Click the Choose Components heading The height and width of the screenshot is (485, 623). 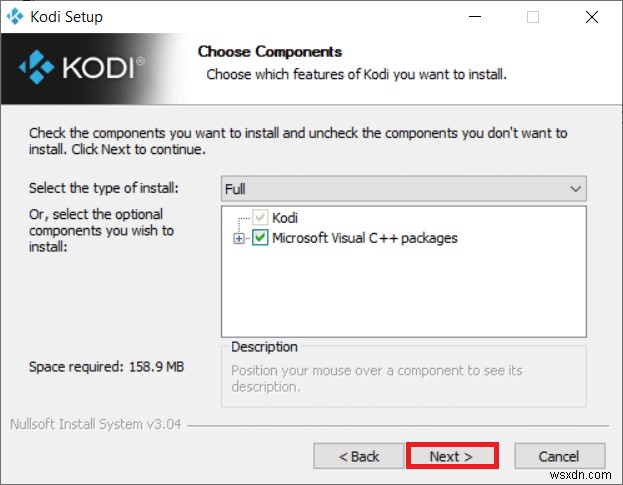269,52
